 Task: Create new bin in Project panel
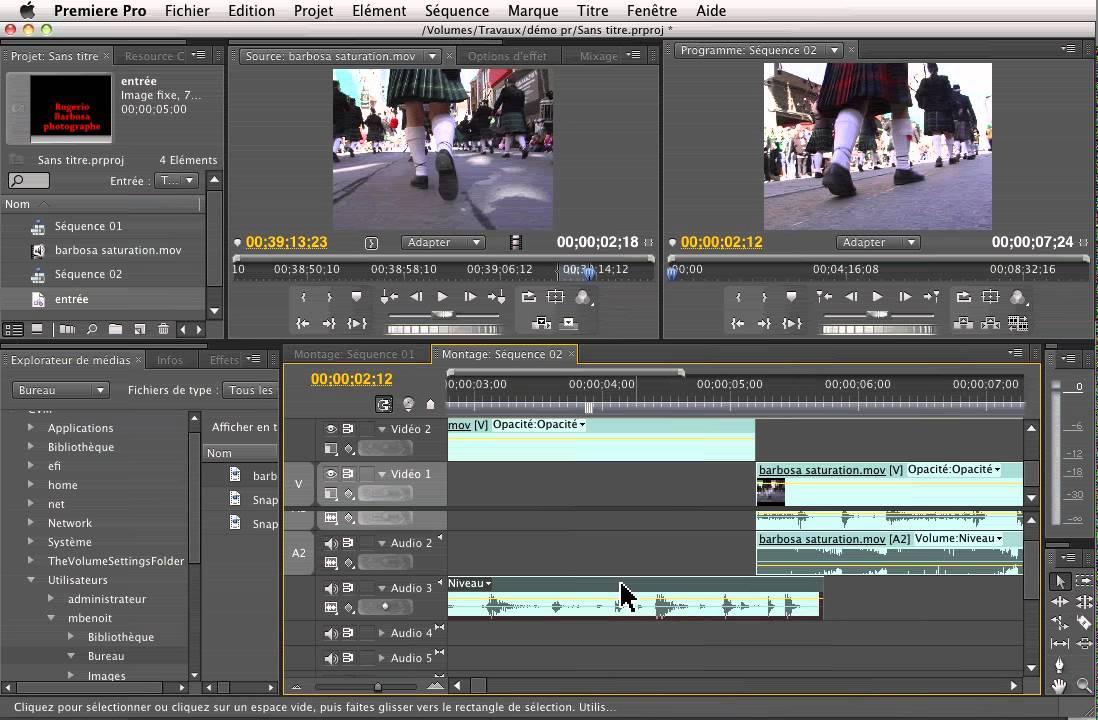coord(116,329)
